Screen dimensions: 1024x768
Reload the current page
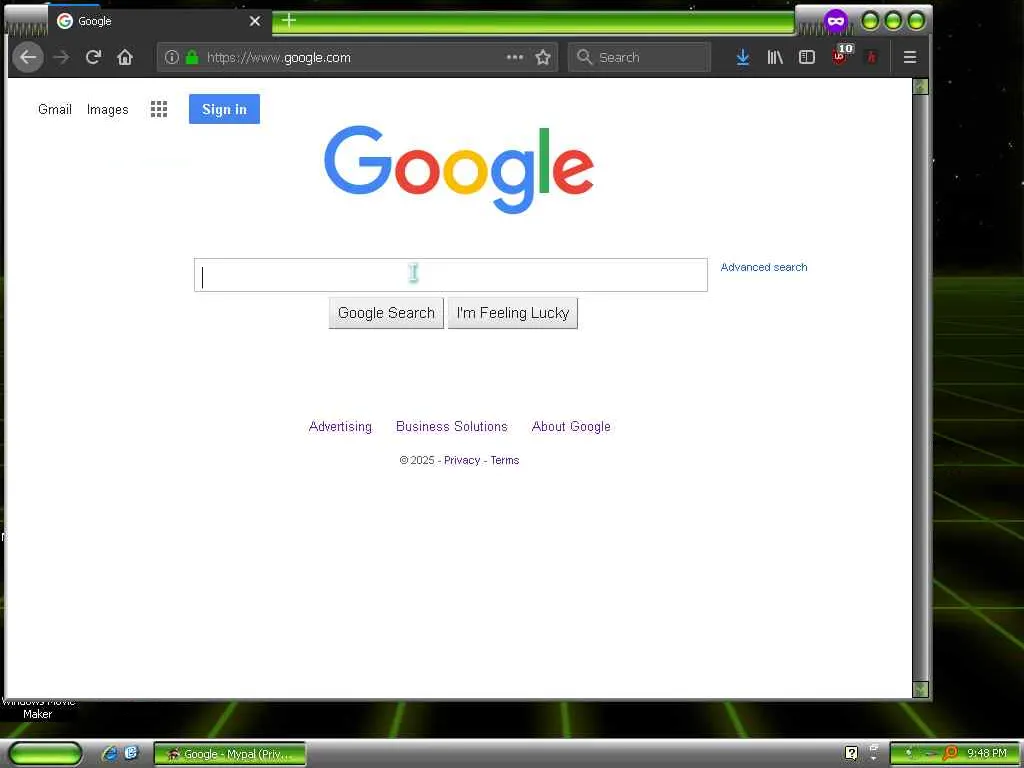pyautogui.click(x=93, y=57)
